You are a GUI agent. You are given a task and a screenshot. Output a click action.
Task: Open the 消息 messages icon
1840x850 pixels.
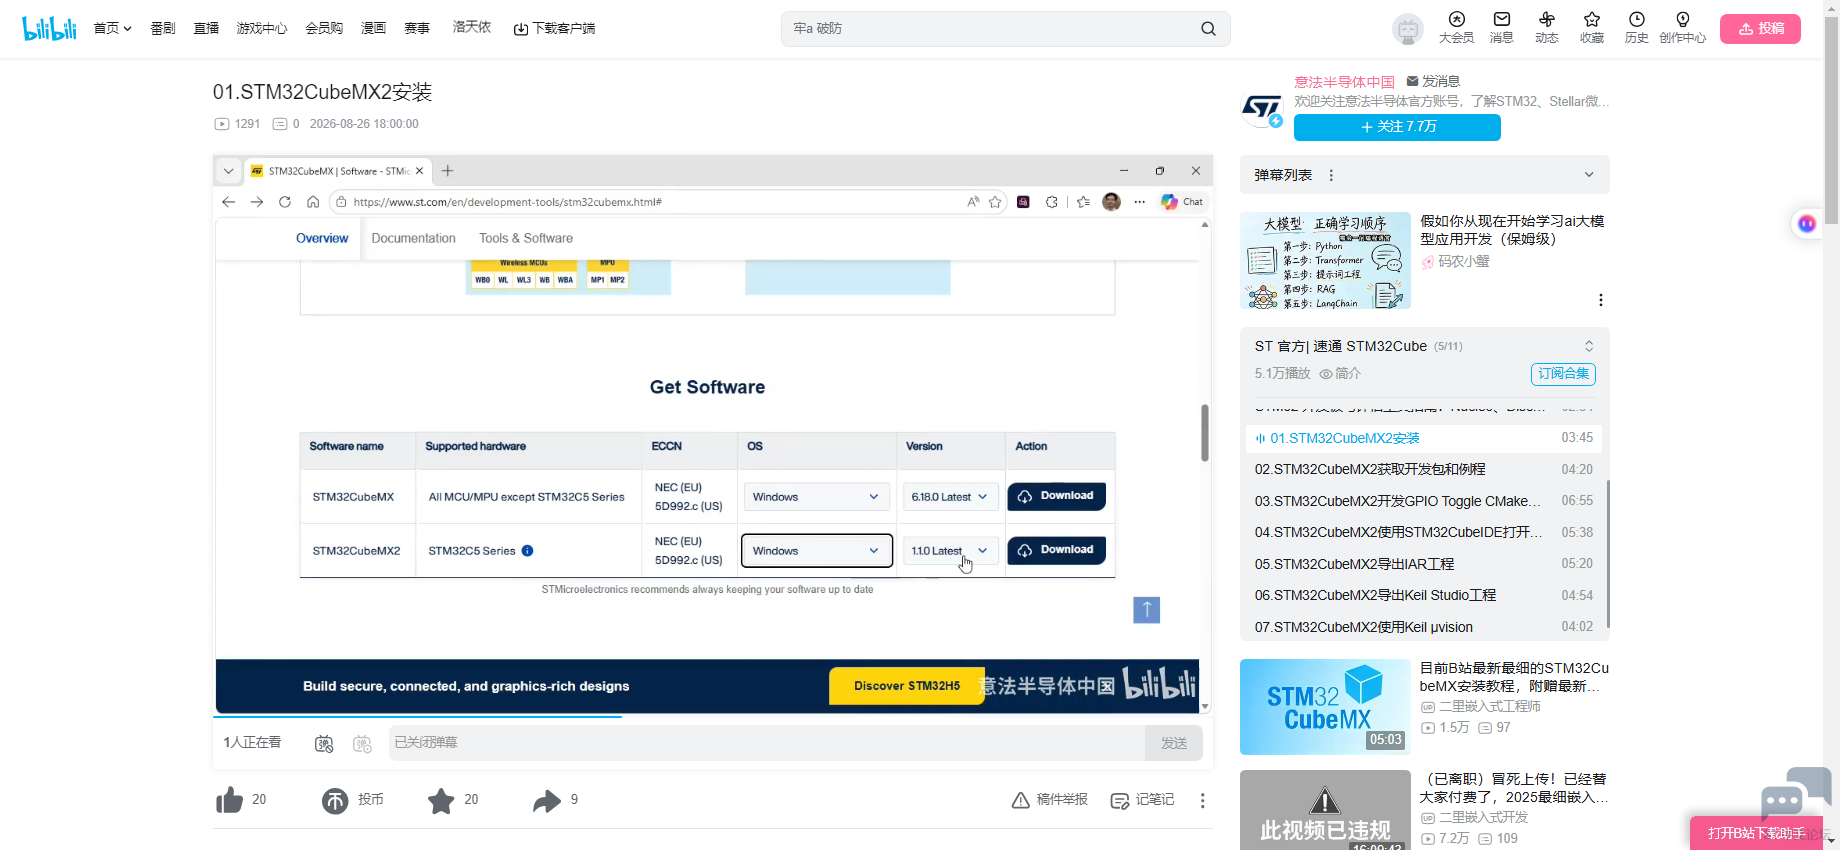1502,27
